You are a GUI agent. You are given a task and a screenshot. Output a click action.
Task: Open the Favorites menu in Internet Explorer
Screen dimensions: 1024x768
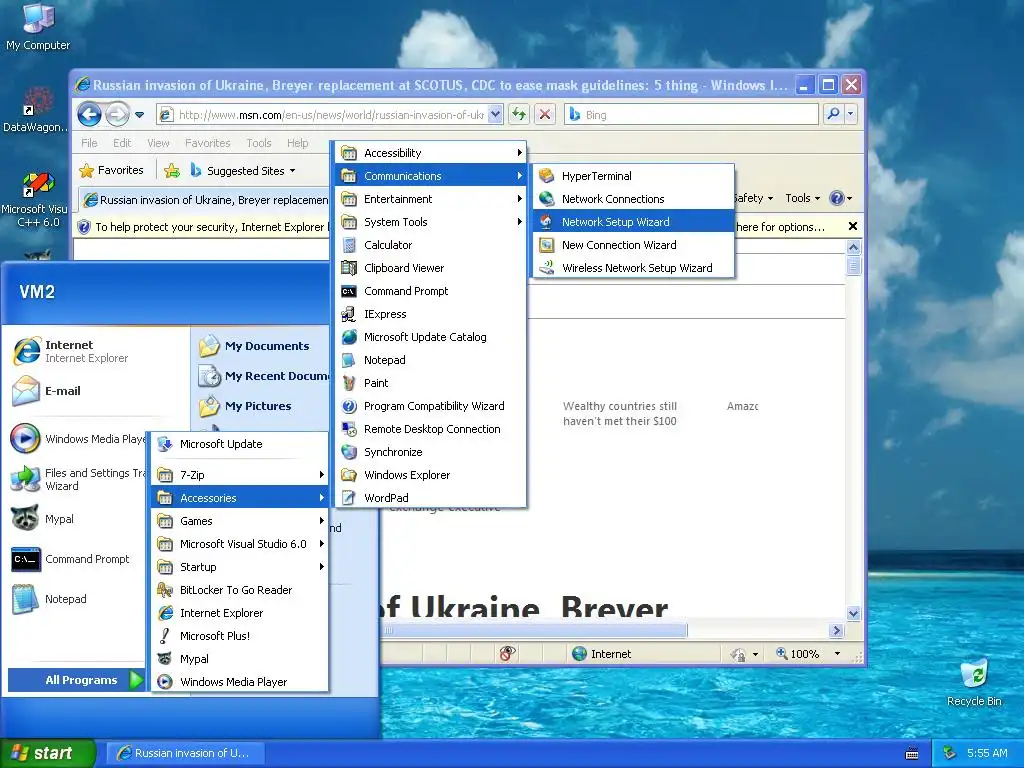click(x=208, y=143)
